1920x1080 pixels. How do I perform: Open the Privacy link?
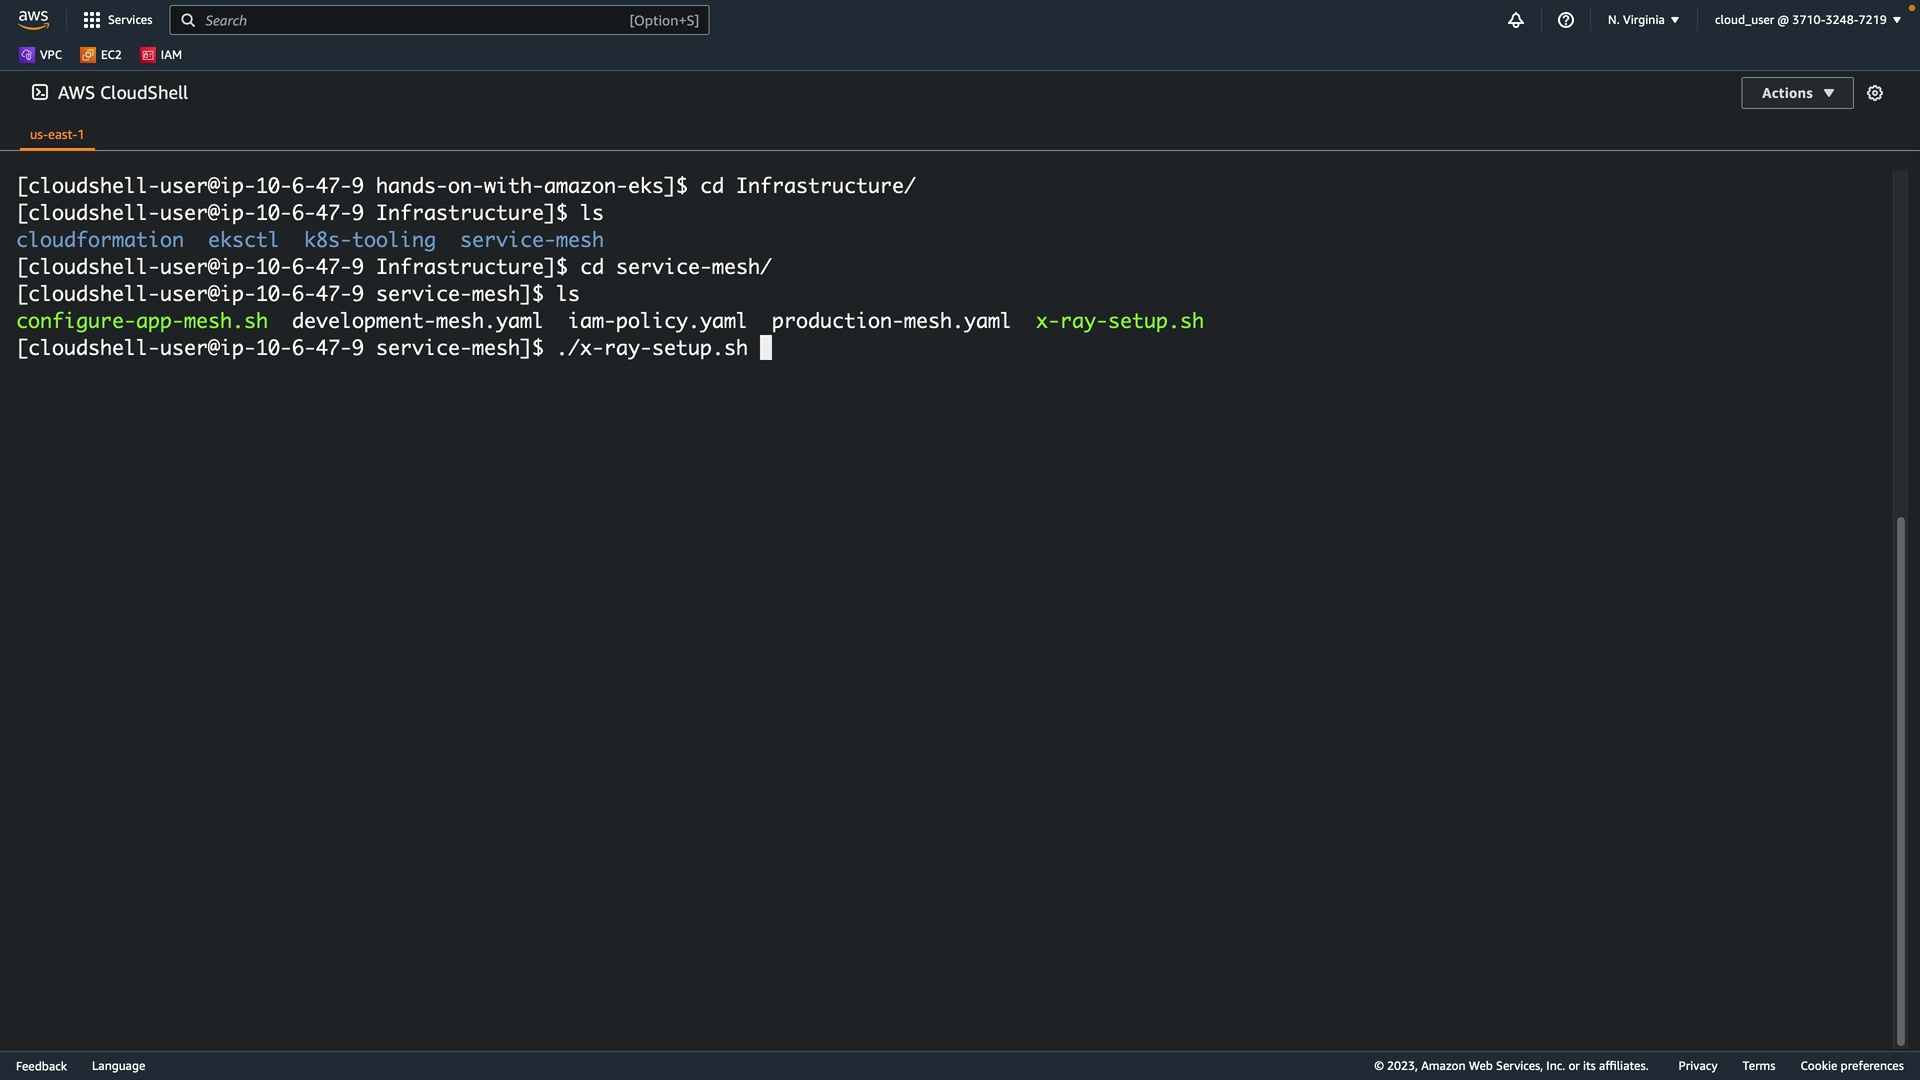coord(1697,1066)
